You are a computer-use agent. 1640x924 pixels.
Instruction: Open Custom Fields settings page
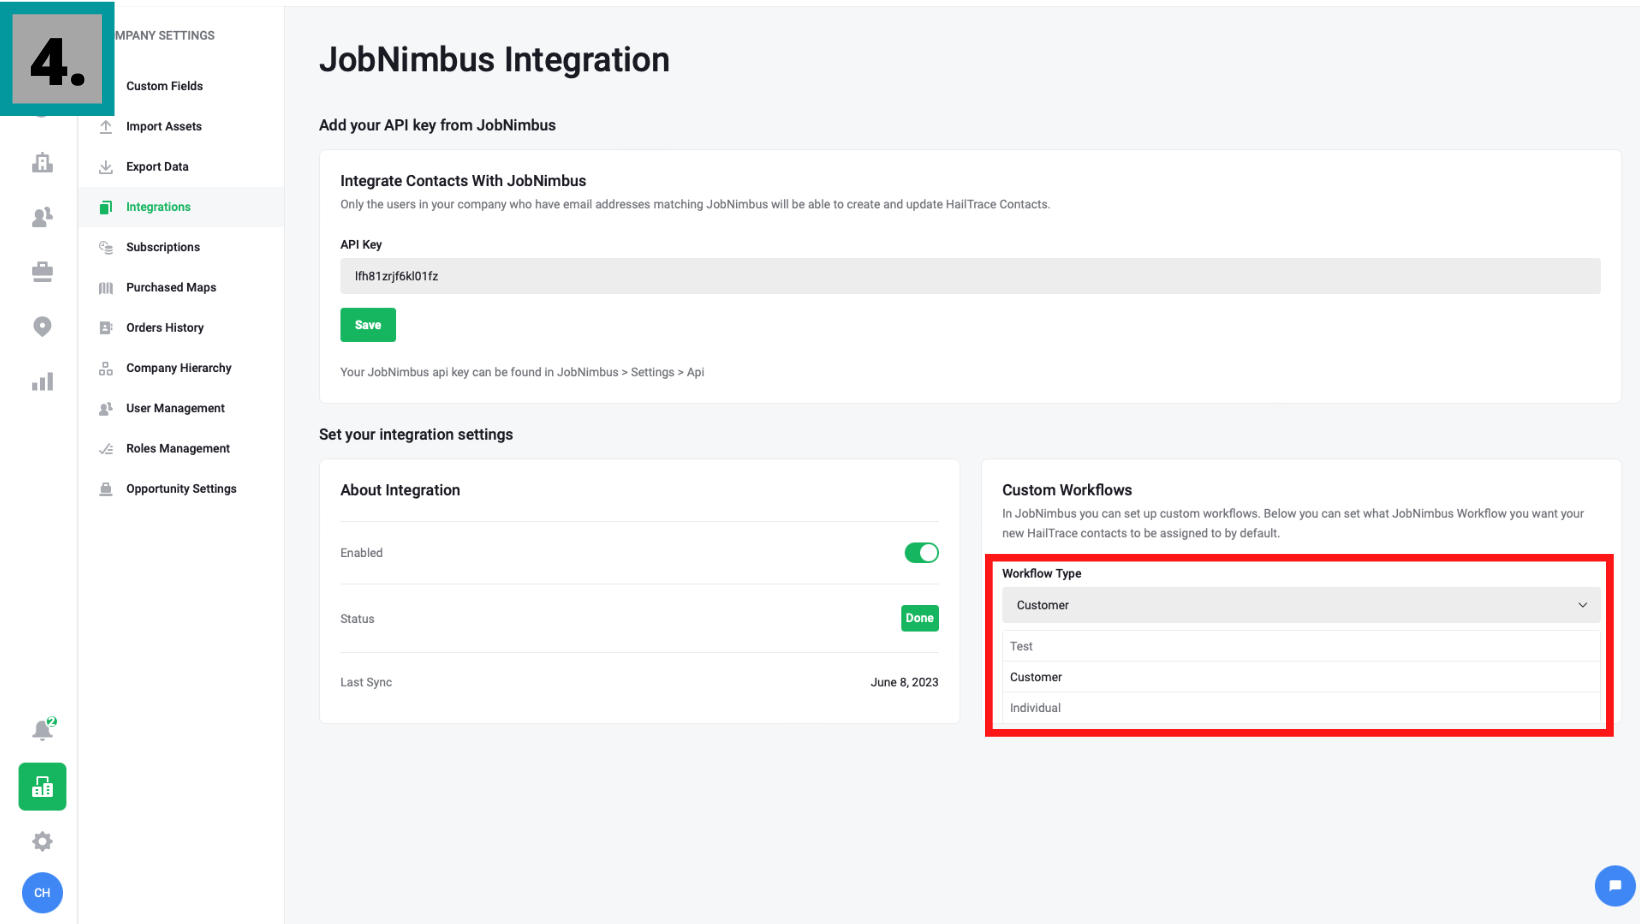pyautogui.click(x=164, y=86)
